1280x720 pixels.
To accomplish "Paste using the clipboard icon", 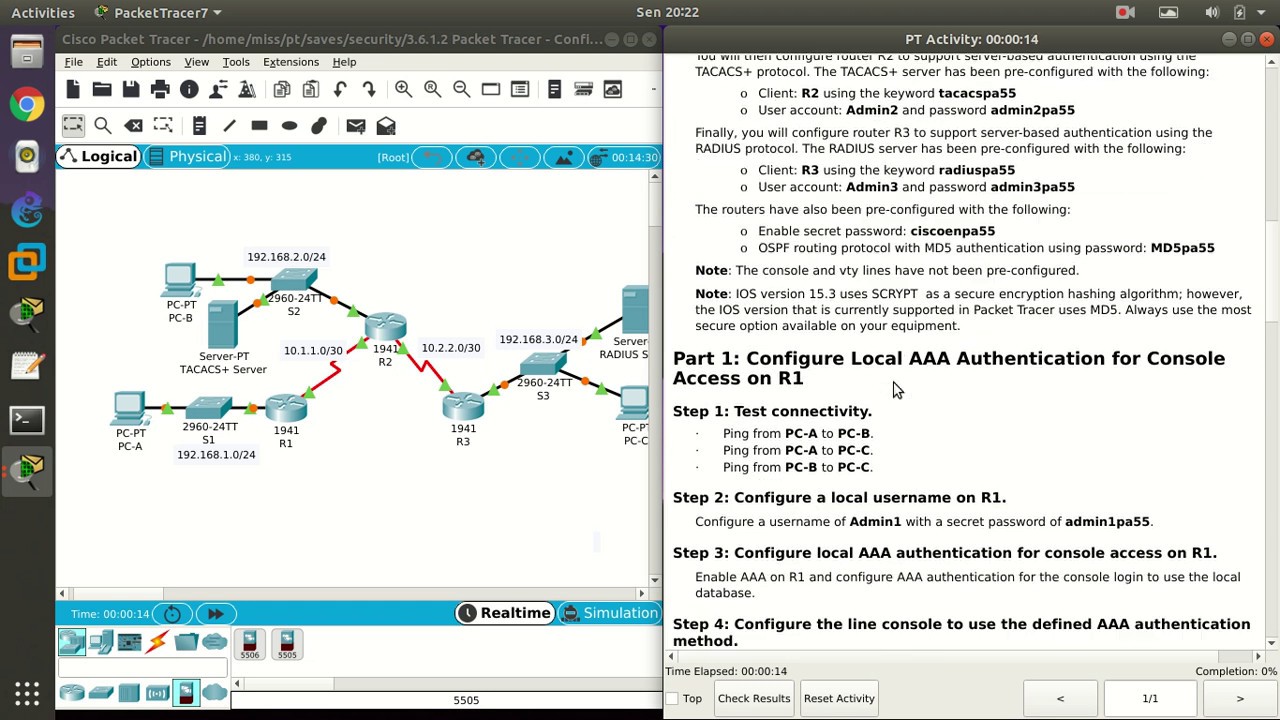I will pyautogui.click(x=311, y=90).
